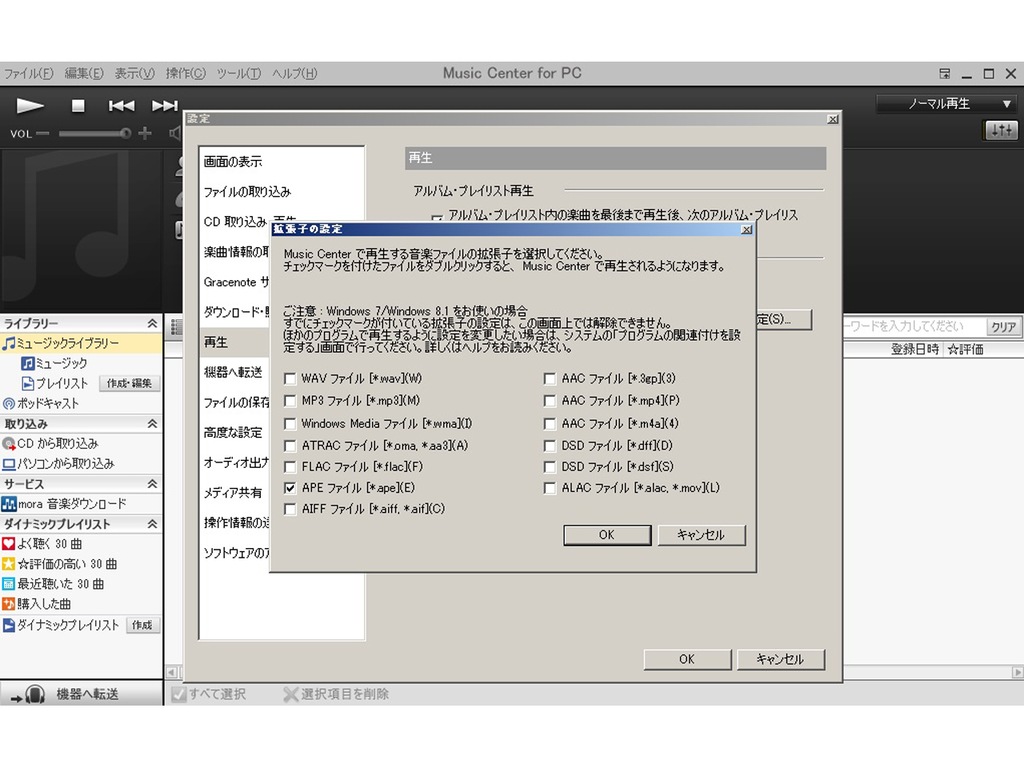1024x768 pixels.
Task: Sort by the 登録日時 column header
Action: pos(915,349)
